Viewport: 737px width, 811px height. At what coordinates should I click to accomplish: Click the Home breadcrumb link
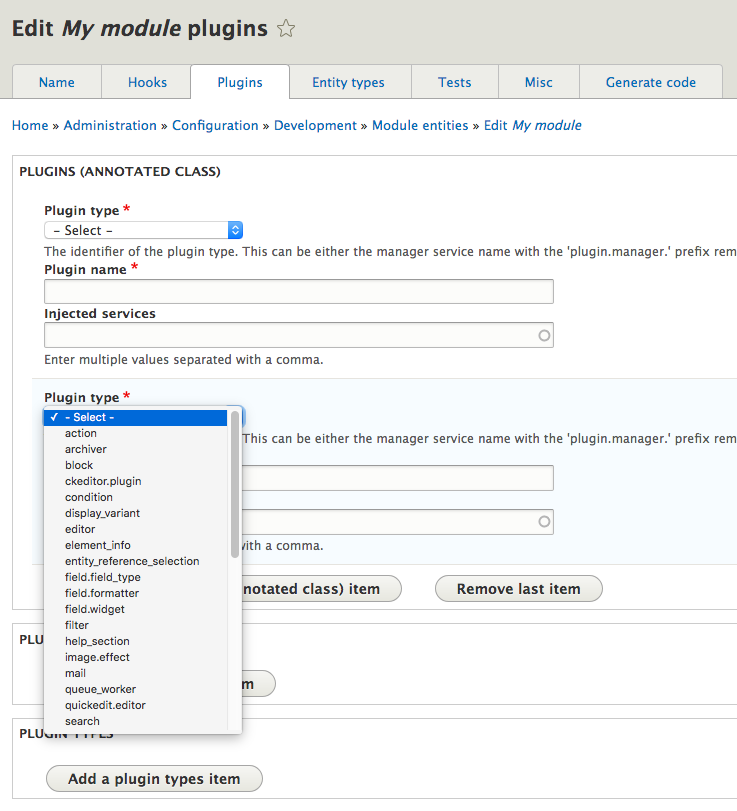point(30,125)
